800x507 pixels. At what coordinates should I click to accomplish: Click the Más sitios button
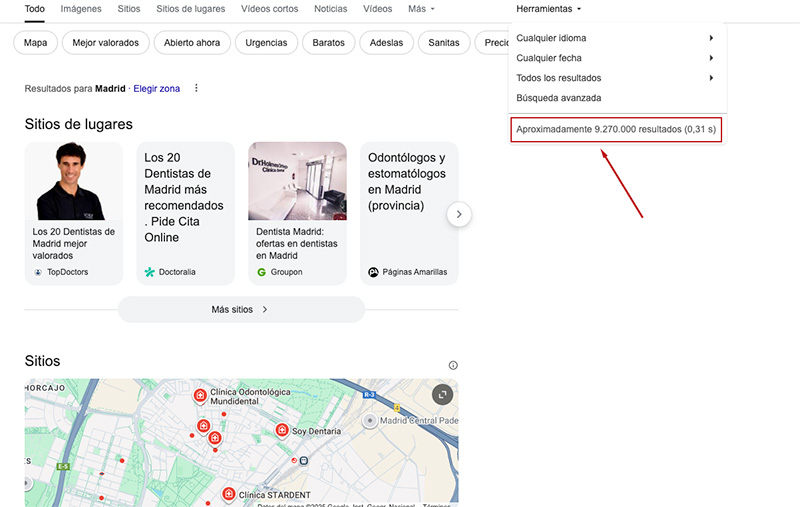(241, 310)
